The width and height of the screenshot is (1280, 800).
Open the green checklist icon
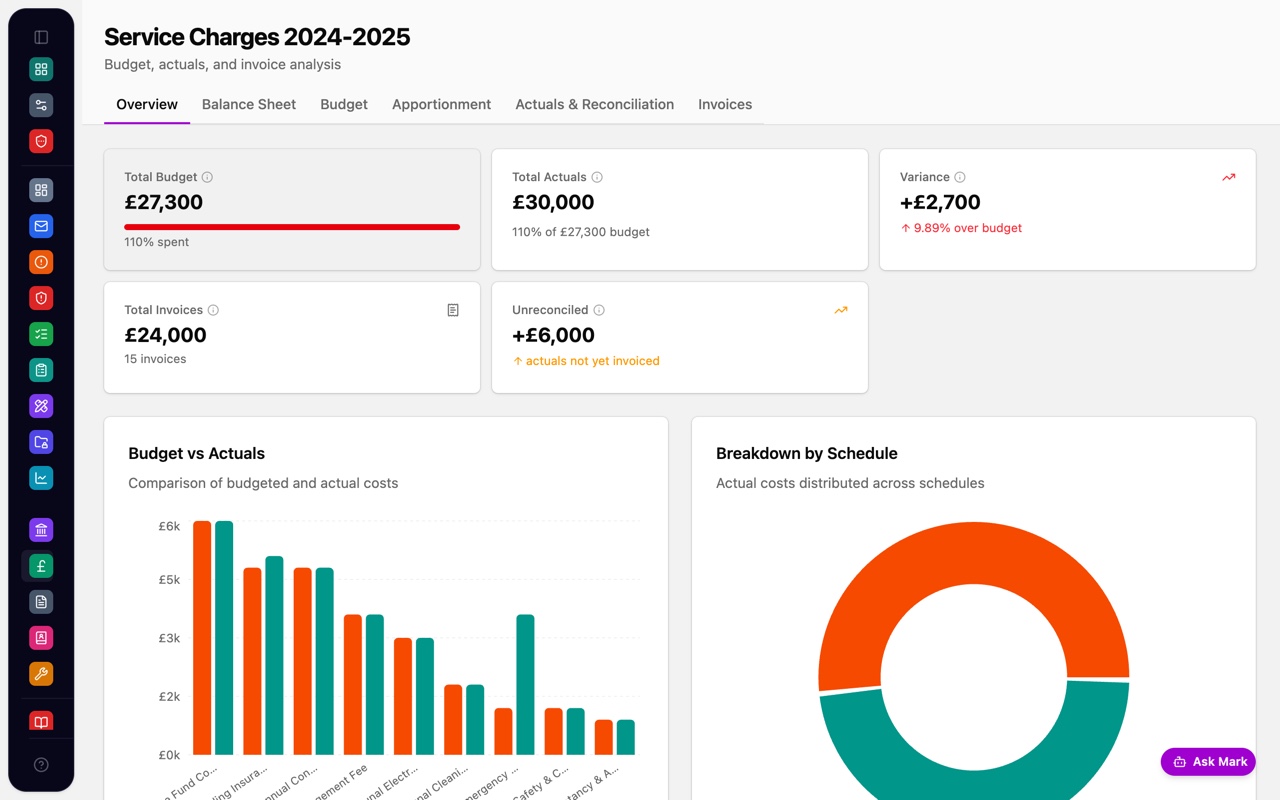click(x=41, y=334)
